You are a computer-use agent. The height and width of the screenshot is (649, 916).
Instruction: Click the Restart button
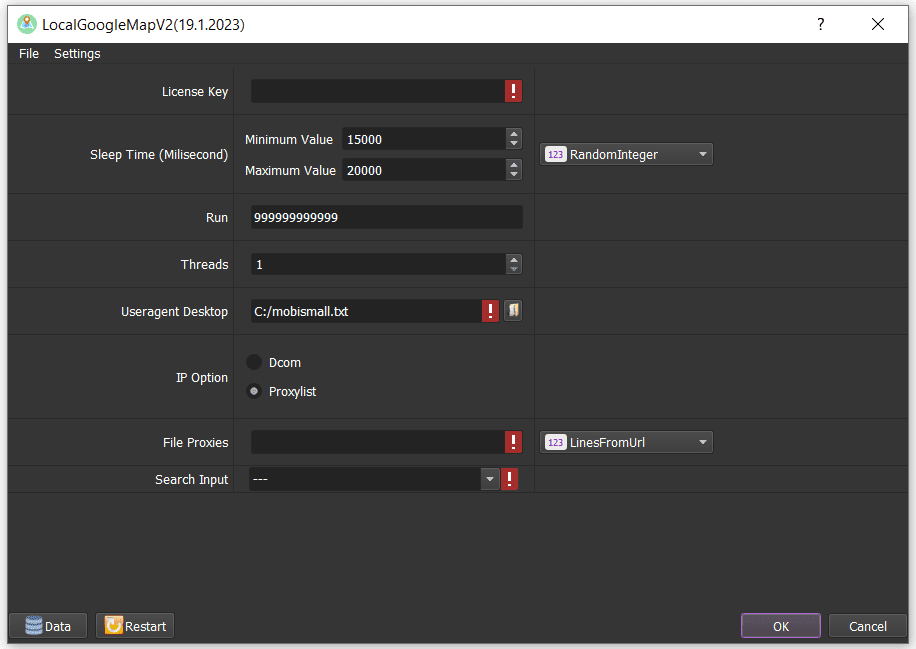pos(135,626)
